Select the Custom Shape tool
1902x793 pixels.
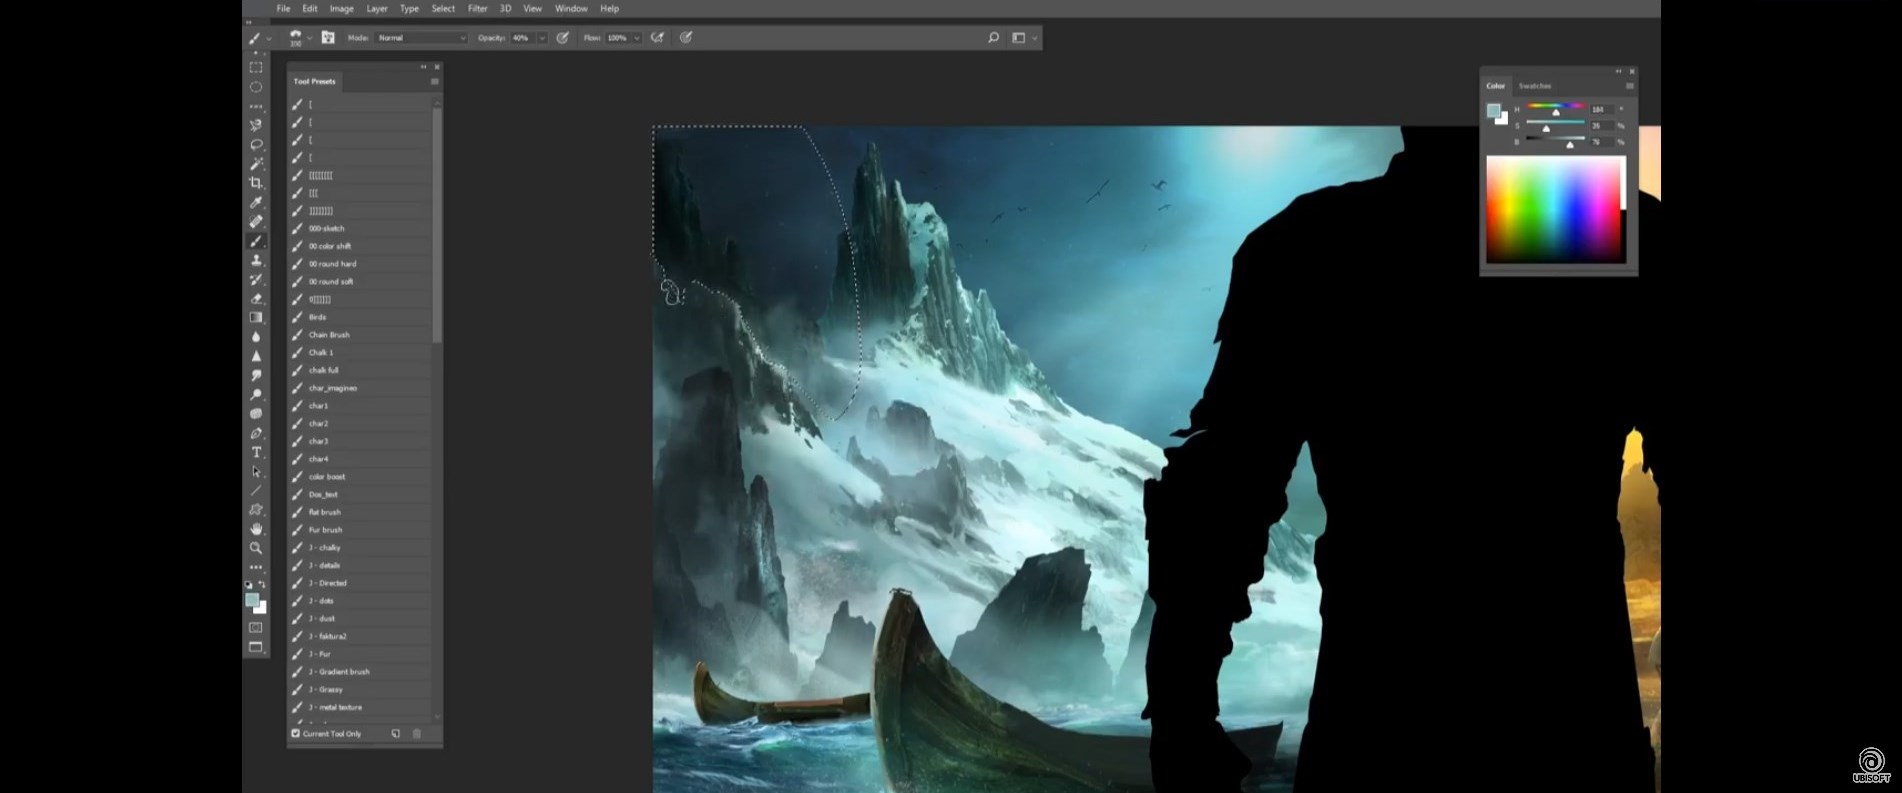pyautogui.click(x=256, y=509)
